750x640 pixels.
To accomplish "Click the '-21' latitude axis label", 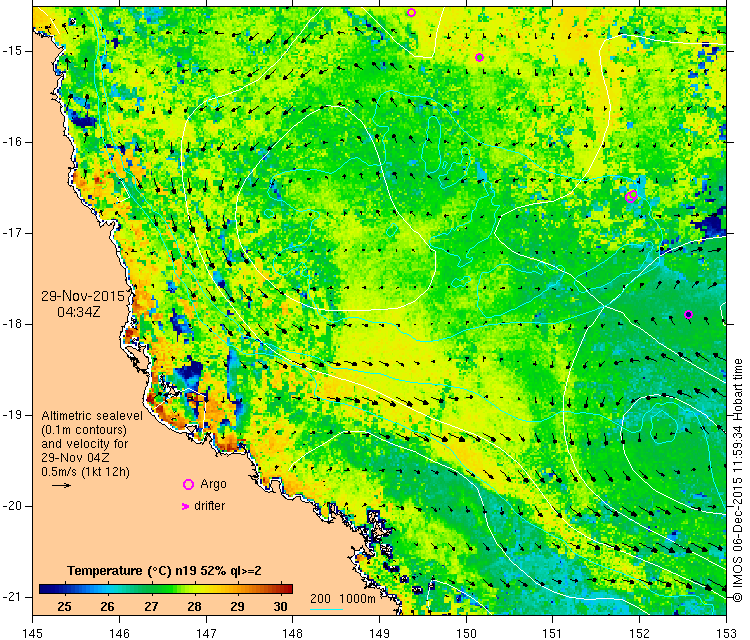I will click(11, 597).
